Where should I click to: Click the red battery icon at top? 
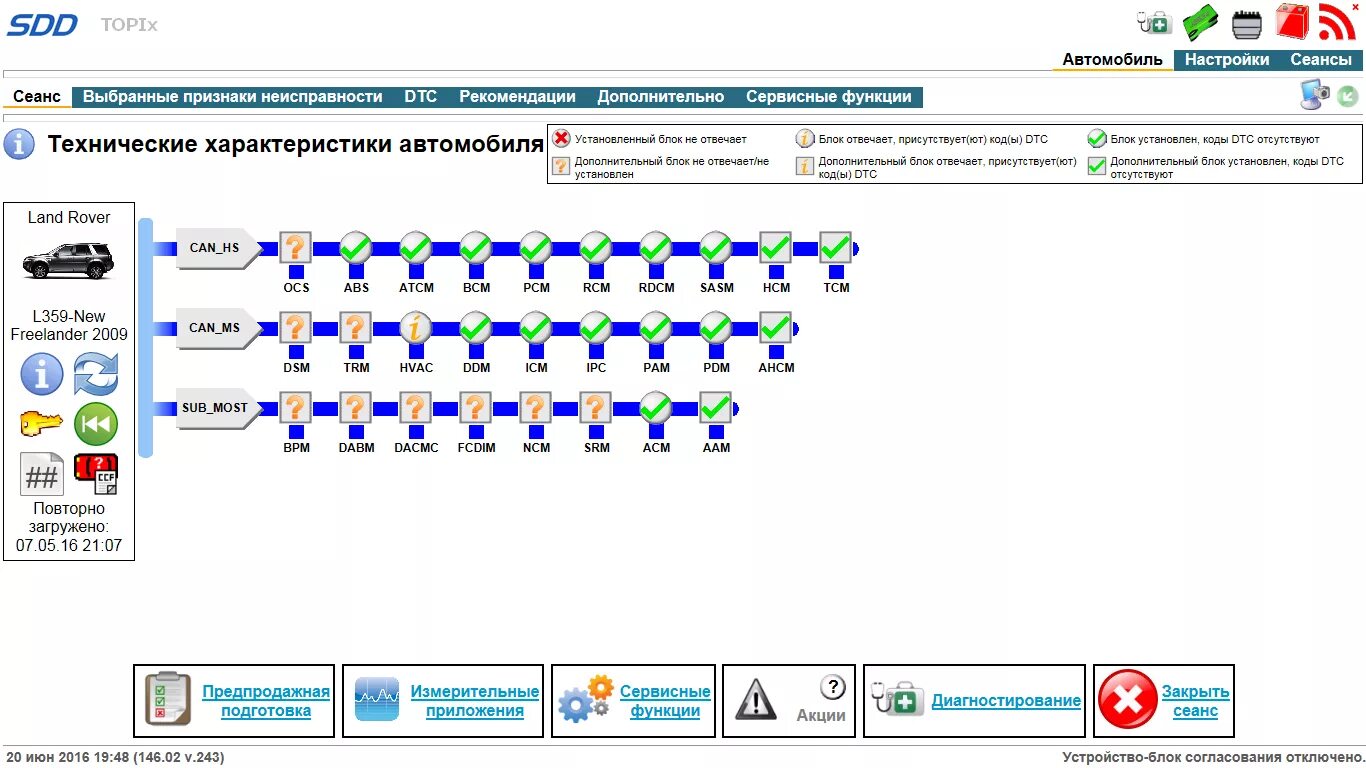click(x=1292, y=21)
